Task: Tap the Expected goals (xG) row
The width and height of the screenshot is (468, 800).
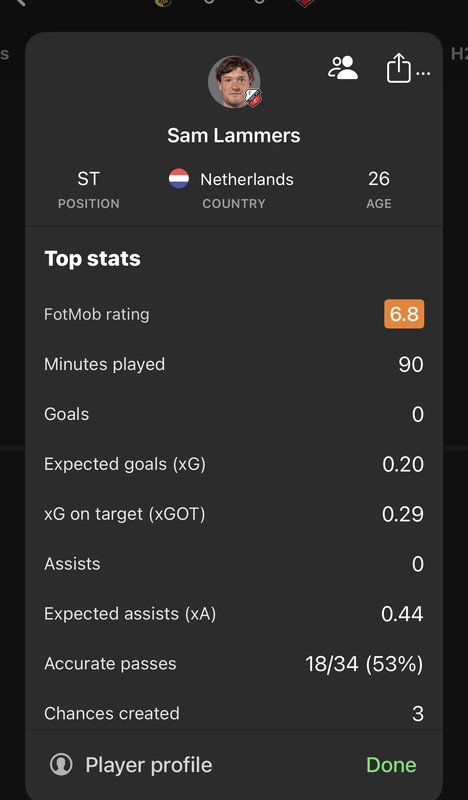Action: click(234, 464)
